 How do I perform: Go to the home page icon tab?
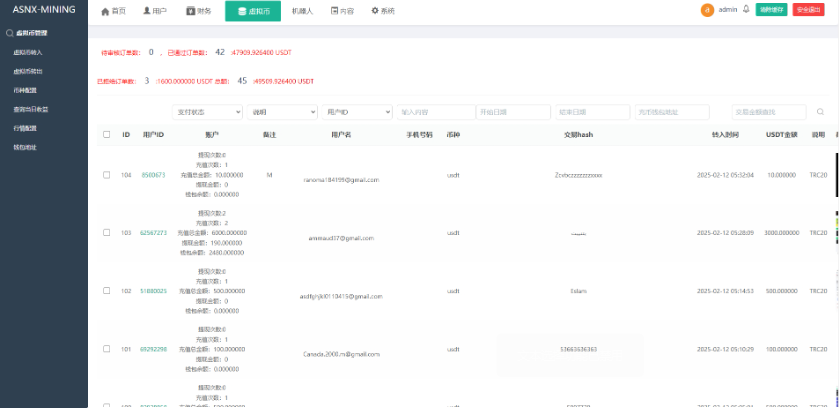click(x=113, y=11)
